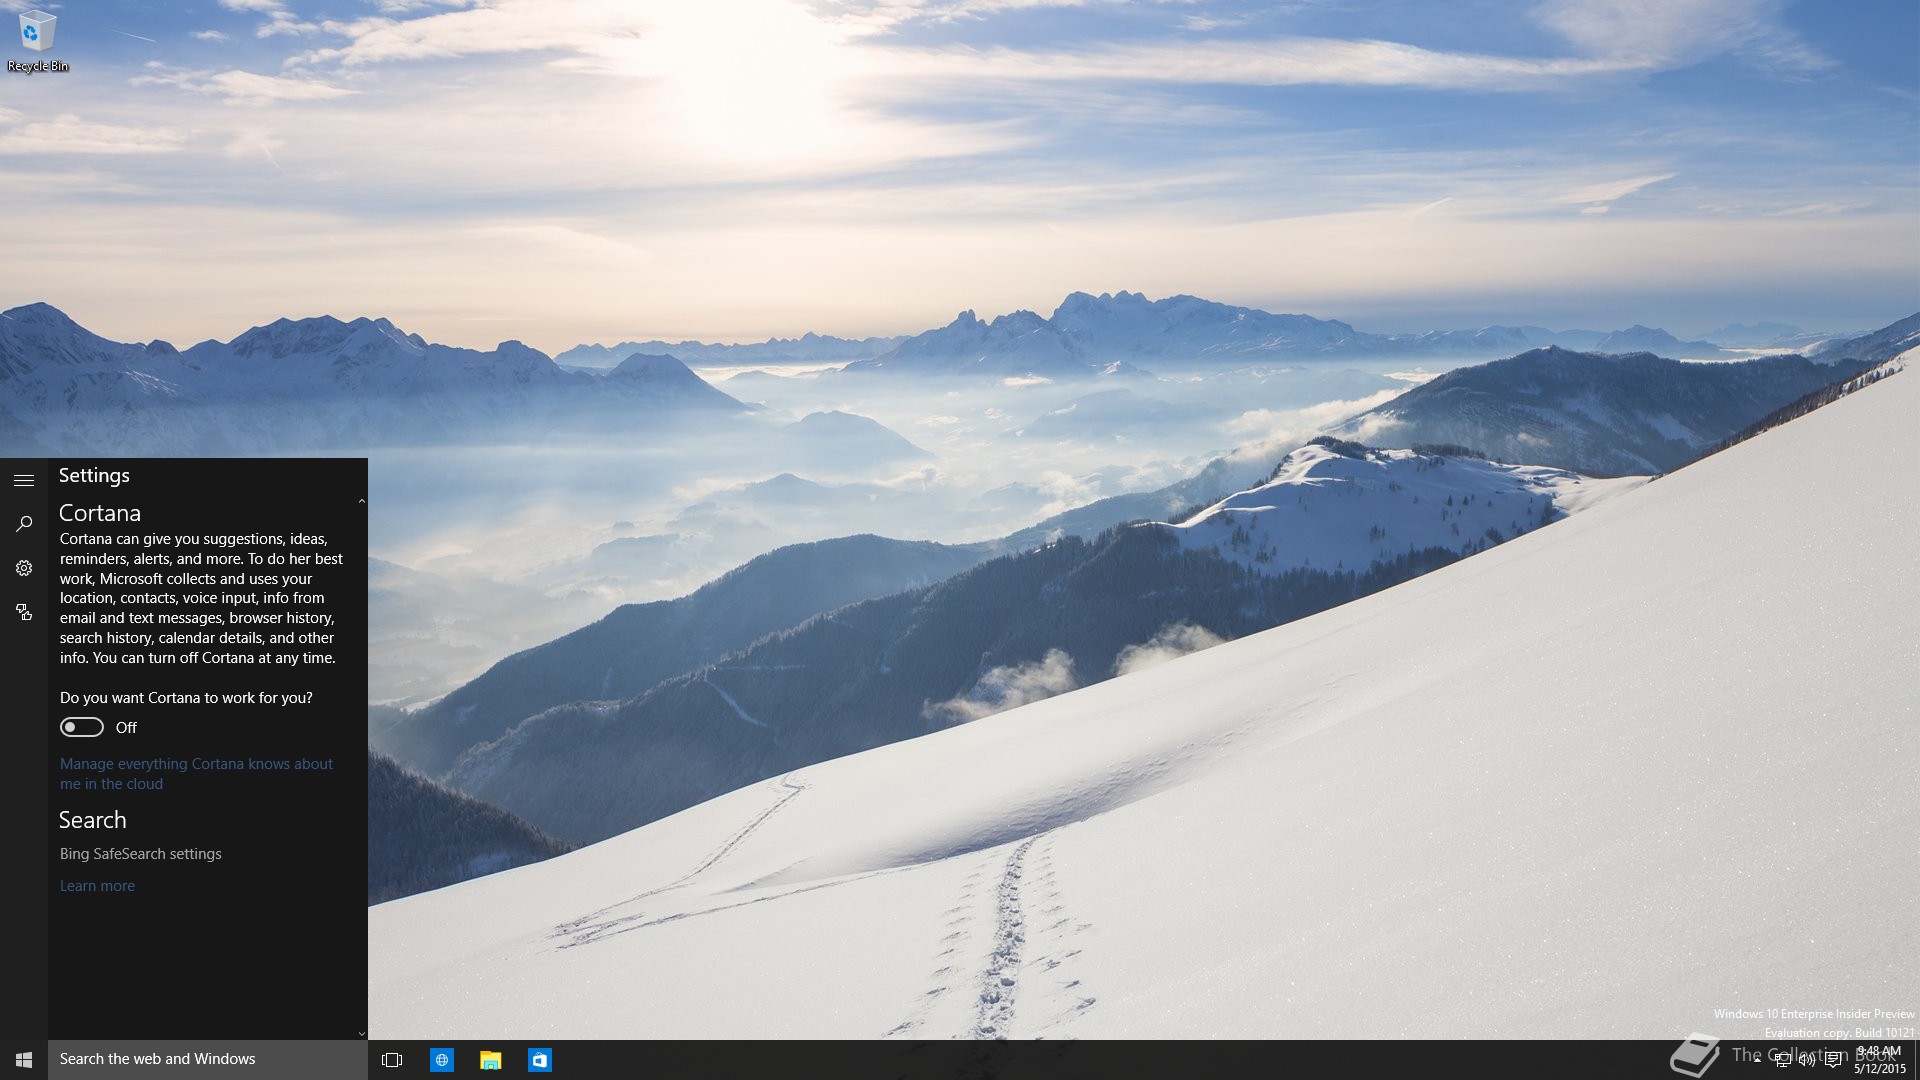Image resolution: width=1920 pixels, height=1080 pixels.
Task: Launch the Store app from taskbar
Action: pyautogui.click(x=539, y=1059)
